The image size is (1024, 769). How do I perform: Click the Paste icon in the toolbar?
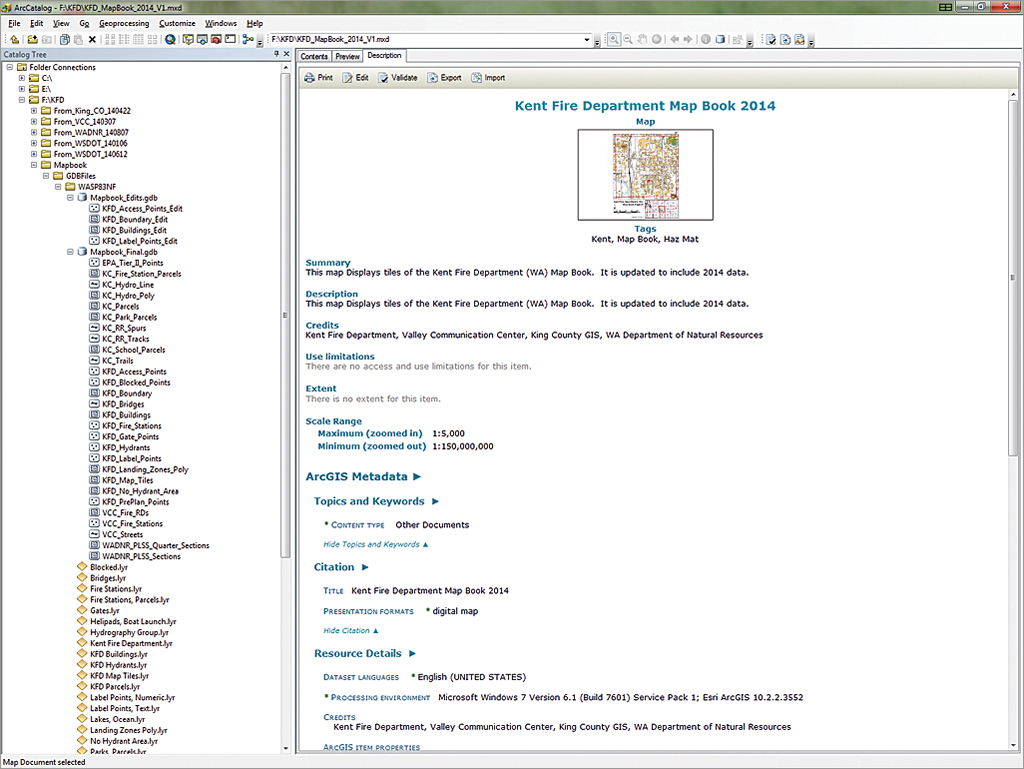pyautogui.click(x=78, y=39)
